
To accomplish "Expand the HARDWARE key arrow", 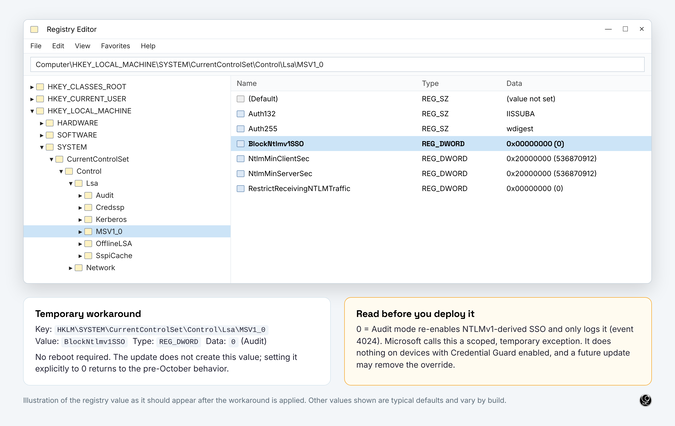I will 42,123.
